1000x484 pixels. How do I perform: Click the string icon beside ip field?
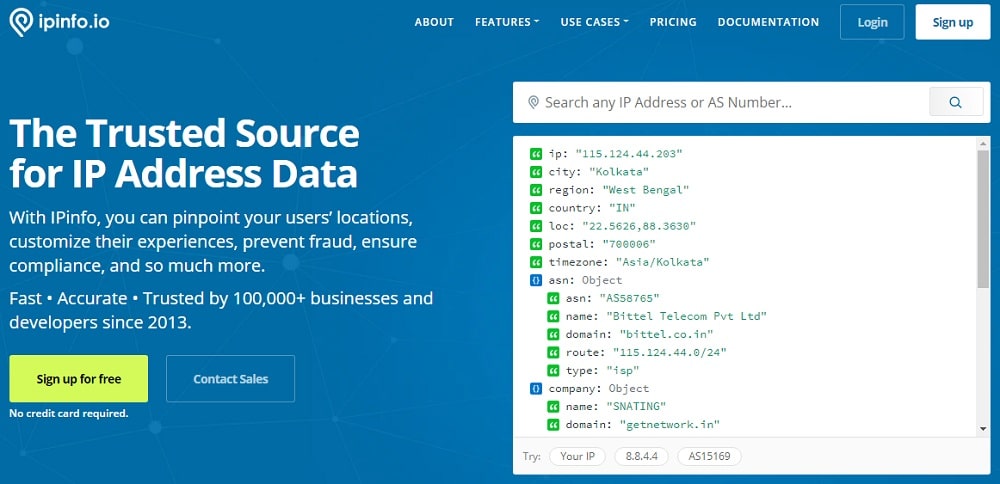click(x=536, y=154)
